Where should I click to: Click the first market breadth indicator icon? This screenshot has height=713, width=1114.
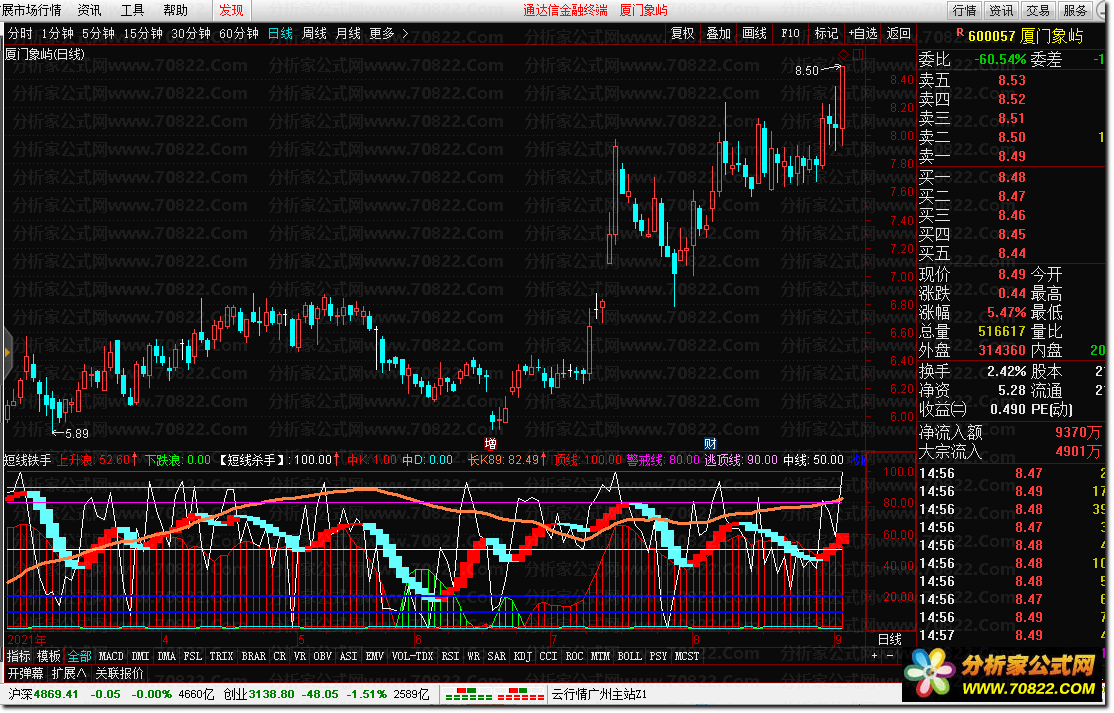(469, 695)
